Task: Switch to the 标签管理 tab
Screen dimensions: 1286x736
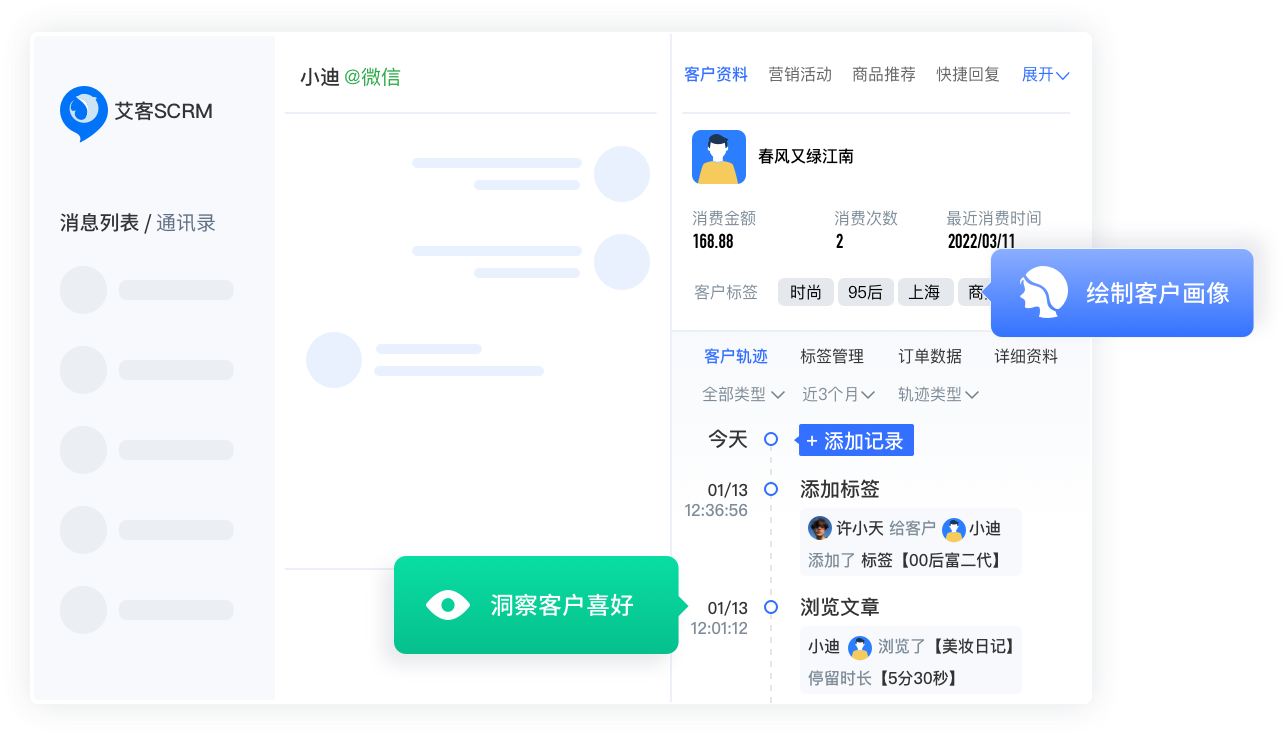Action: [x=831, y=357]
